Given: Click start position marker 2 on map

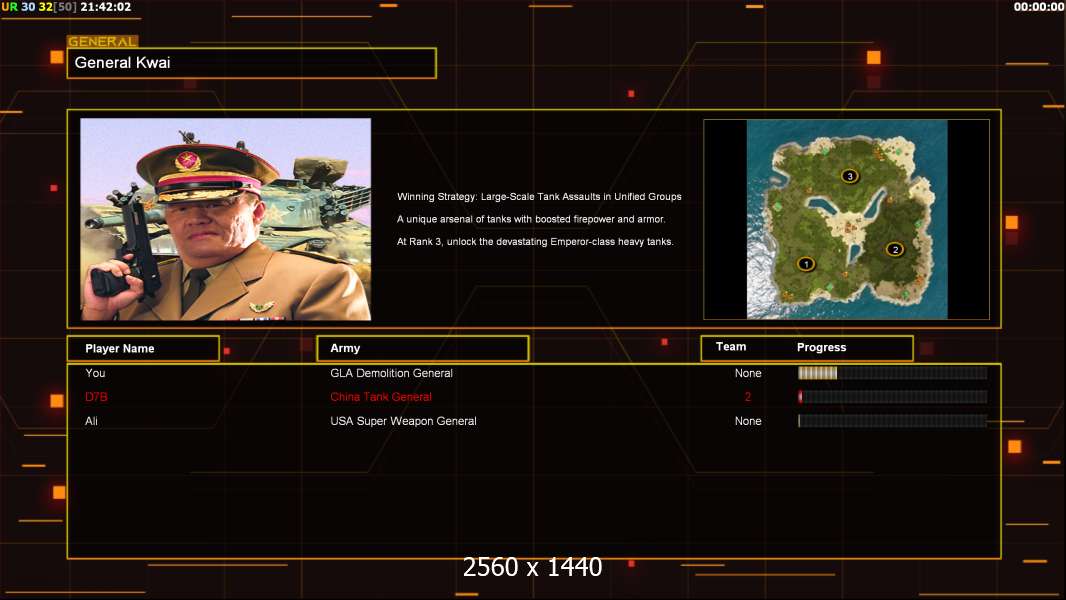Looking at the screenshot, I should [x=895, y=249].
